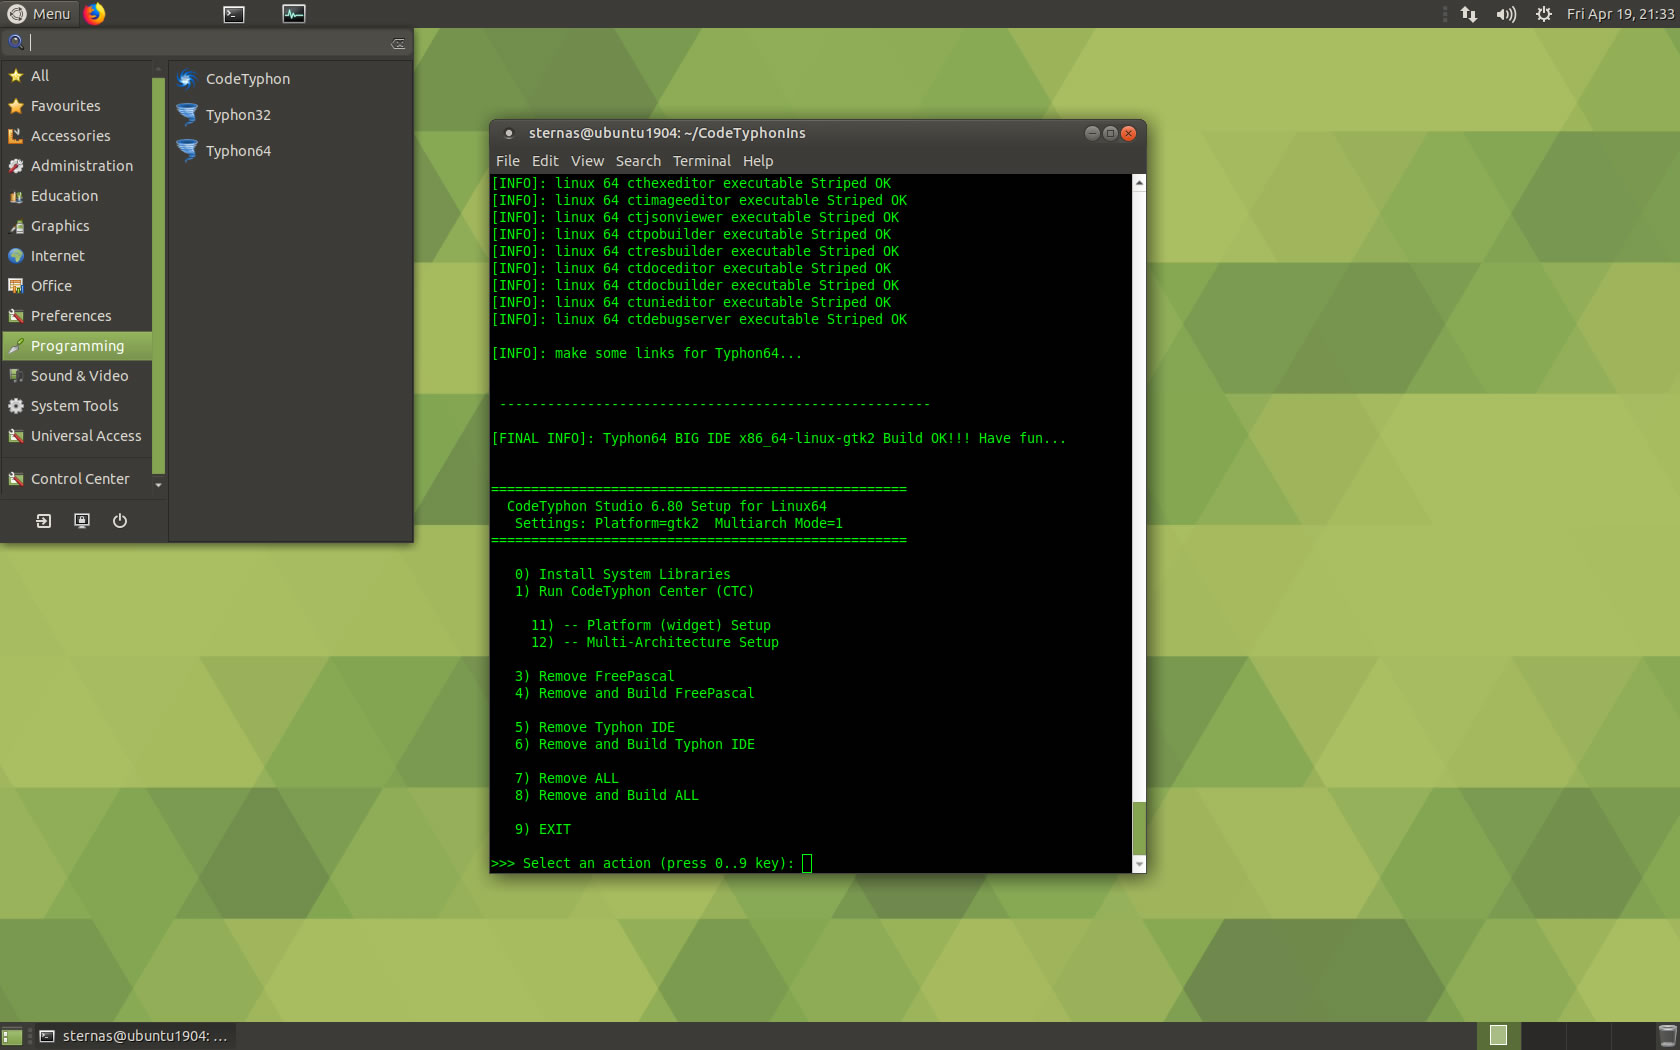
Task: Open Control Center from the menu
Action: [x=77, y=479]
